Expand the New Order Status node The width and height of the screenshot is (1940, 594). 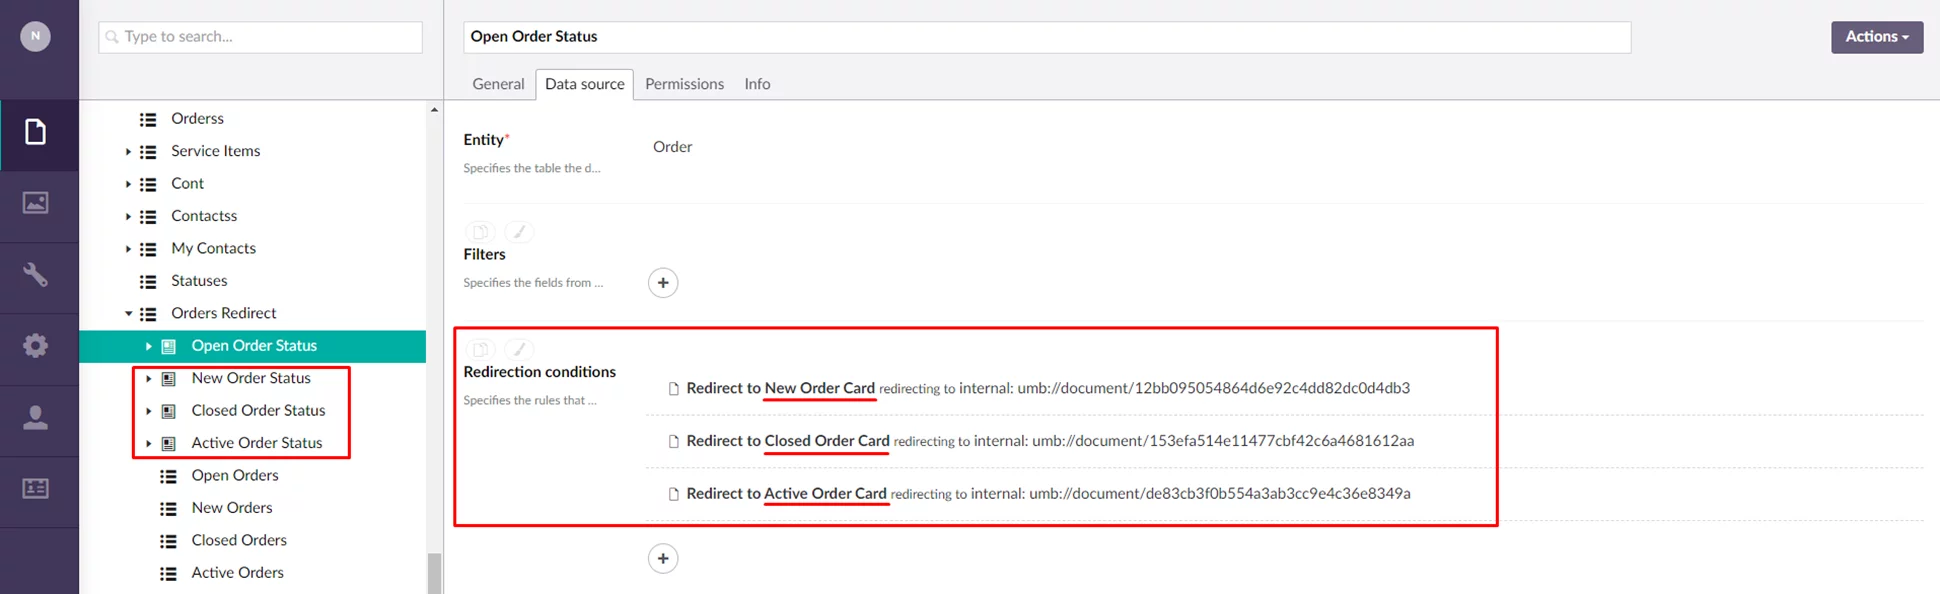pos(148,379)
